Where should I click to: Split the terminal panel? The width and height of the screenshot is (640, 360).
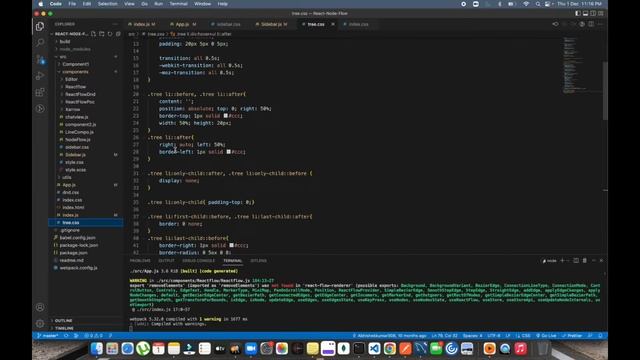[x=576, y=260]
